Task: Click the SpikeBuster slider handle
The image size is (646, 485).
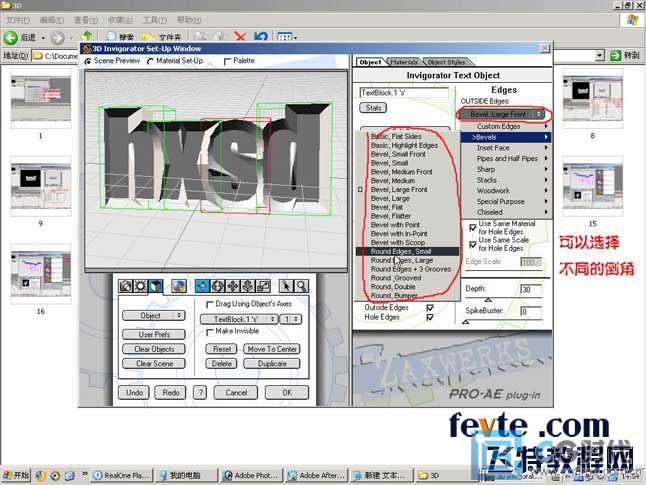Action: 466,321
